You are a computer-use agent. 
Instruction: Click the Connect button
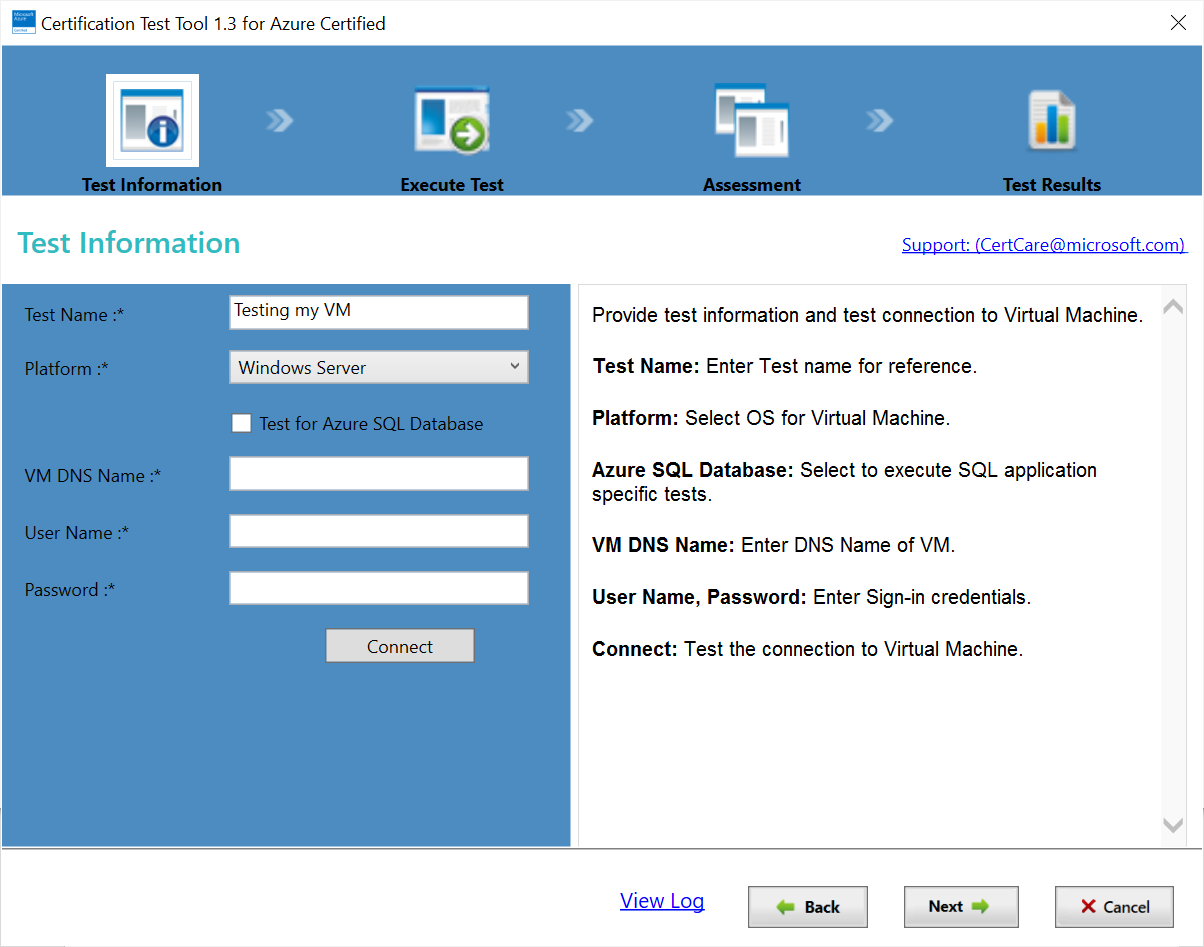[x=400, y=646]
